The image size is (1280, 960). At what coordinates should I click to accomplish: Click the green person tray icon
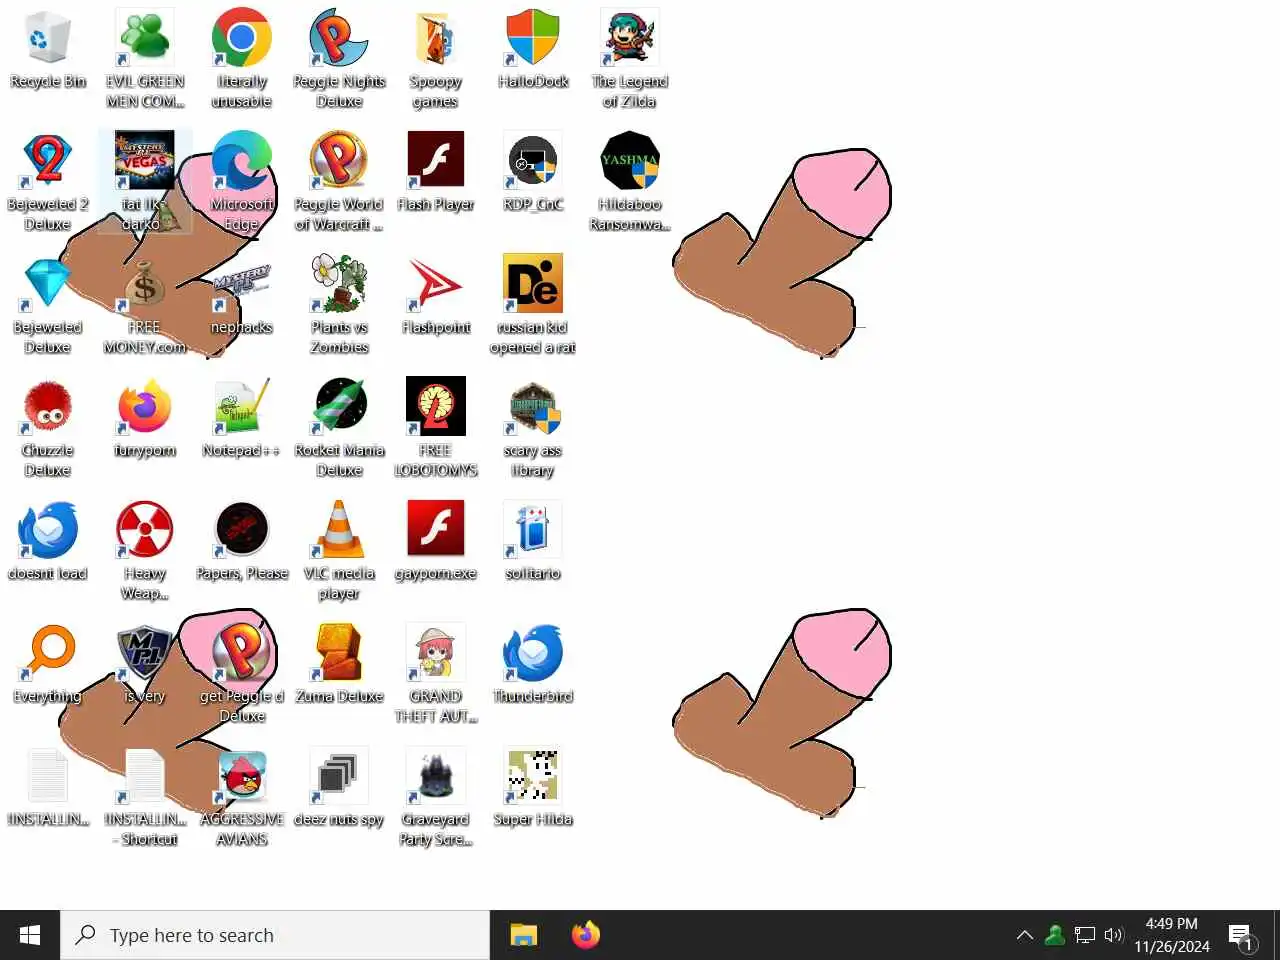point(1054,936)
